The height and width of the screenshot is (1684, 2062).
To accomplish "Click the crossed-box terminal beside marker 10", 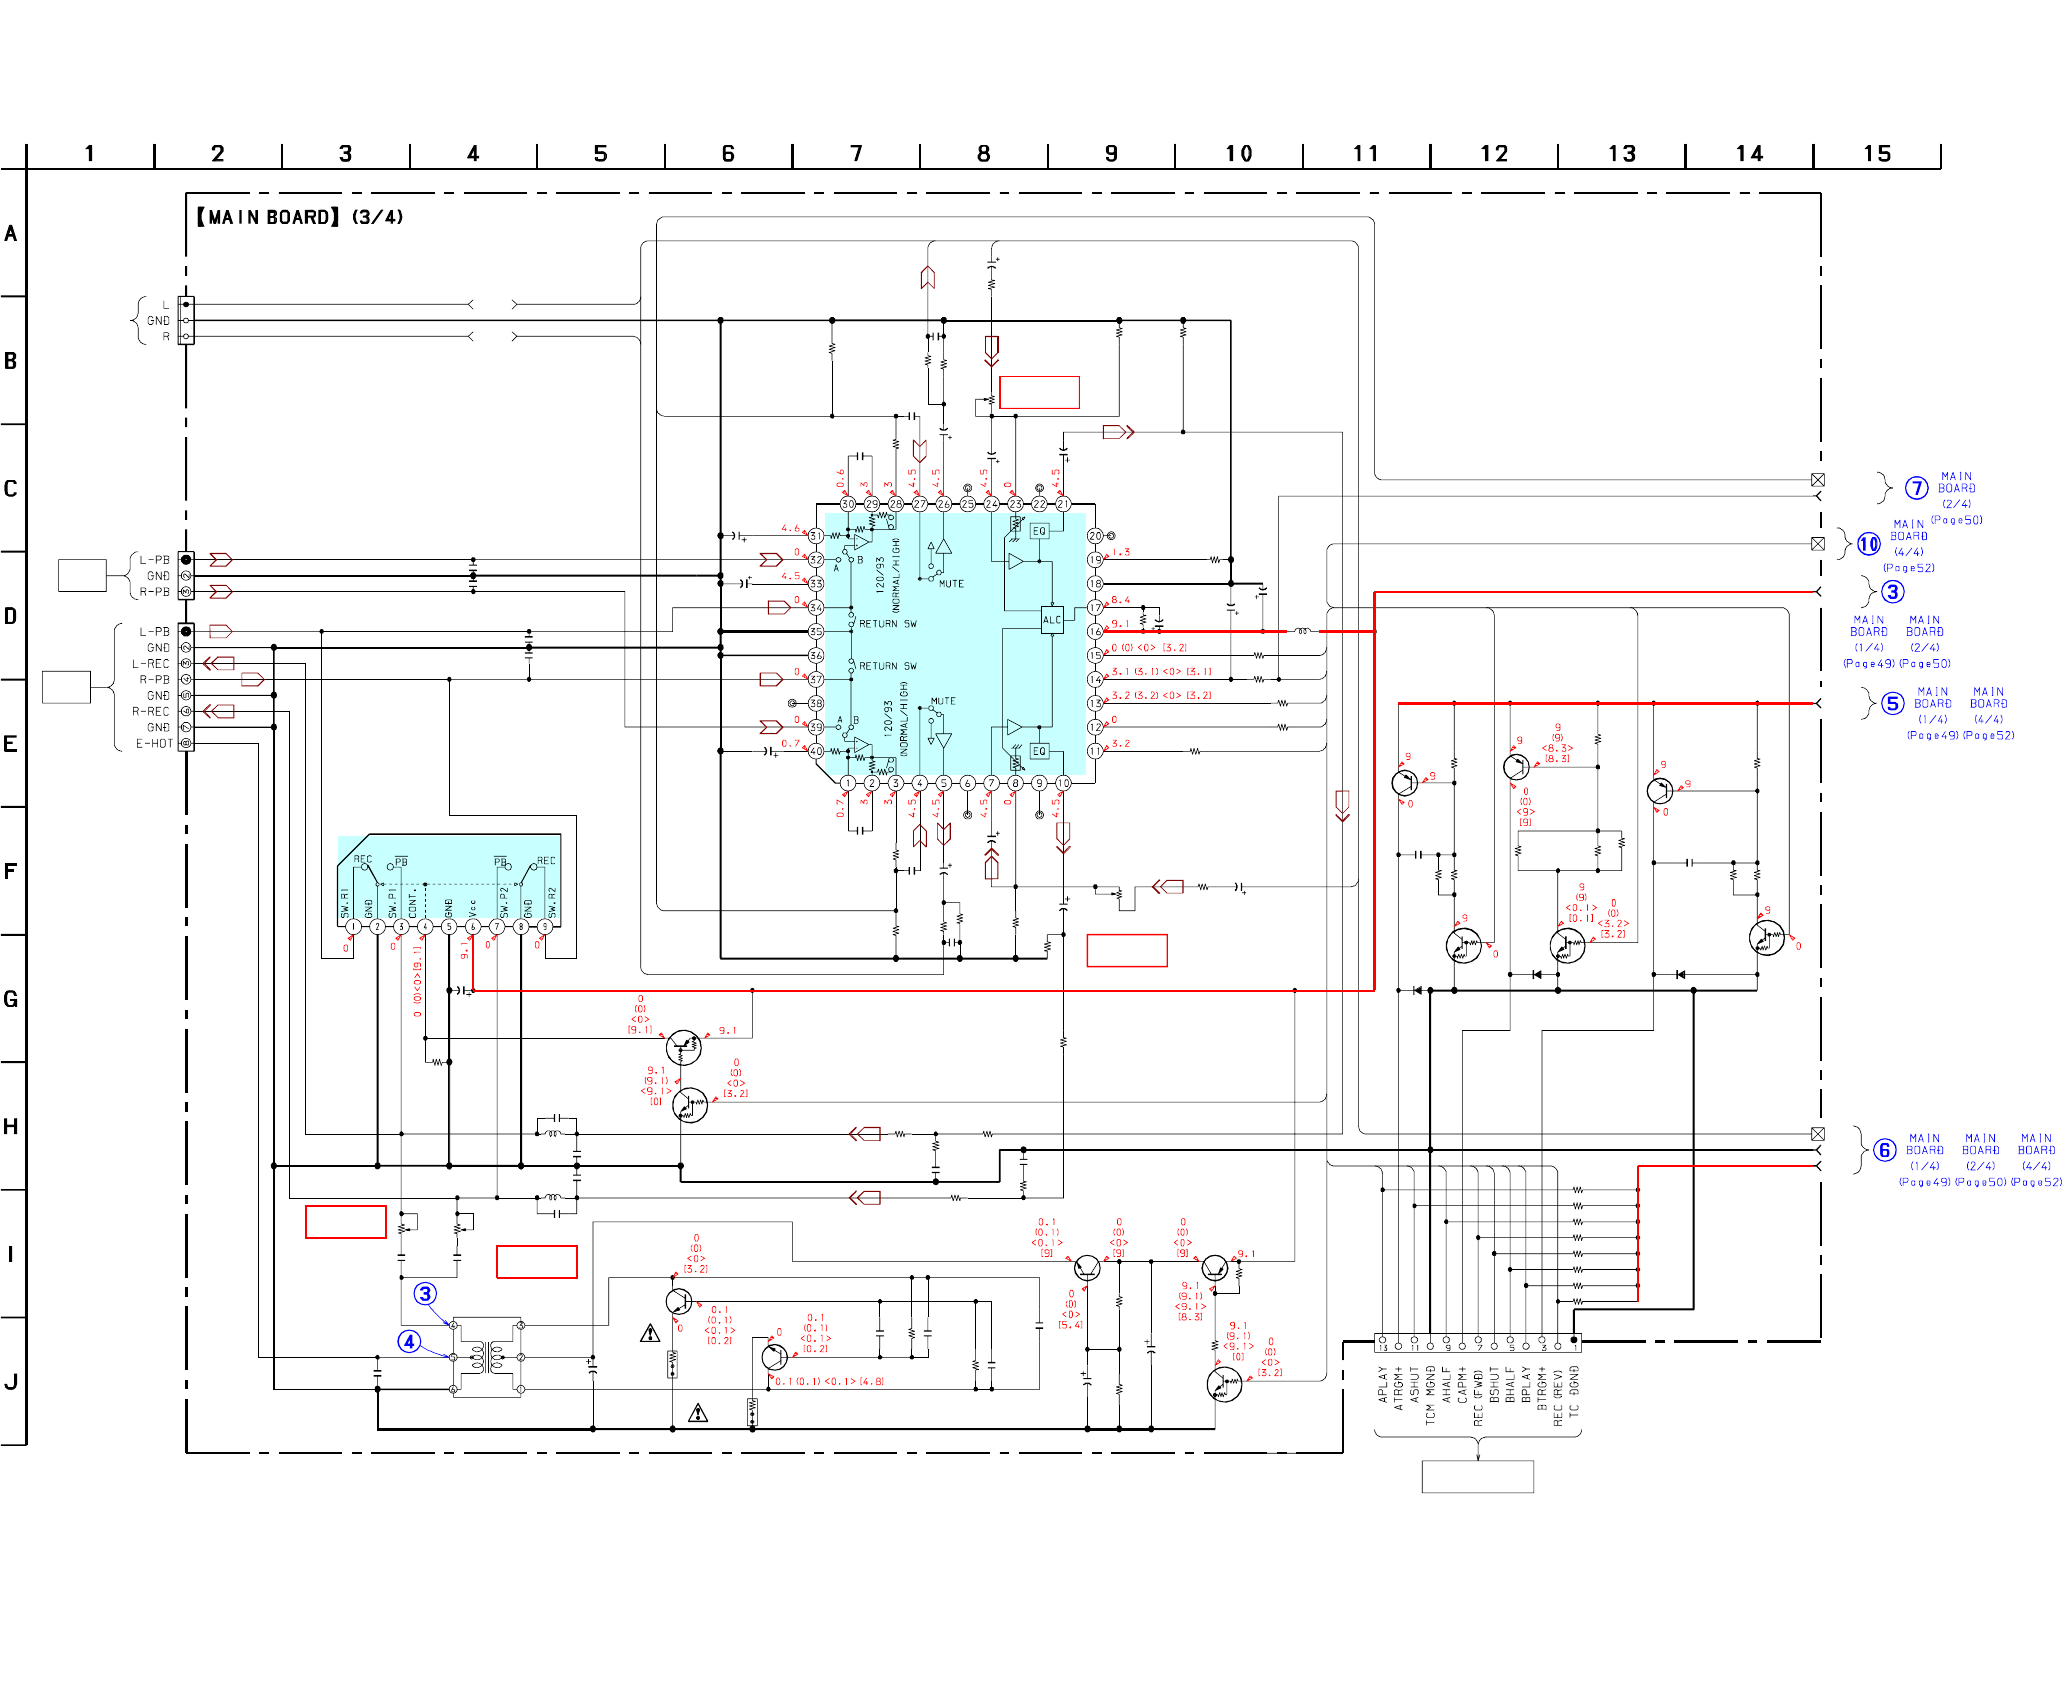I will coord(1818,544).
